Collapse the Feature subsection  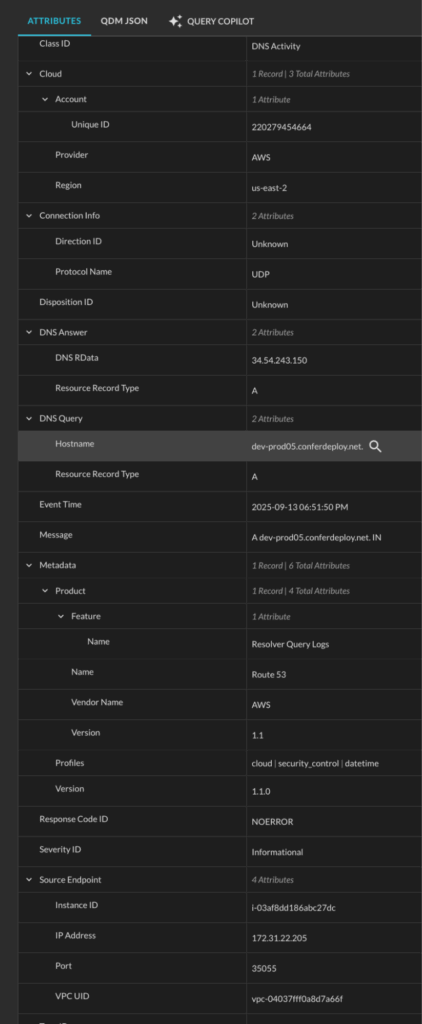[x=61, y=616]
